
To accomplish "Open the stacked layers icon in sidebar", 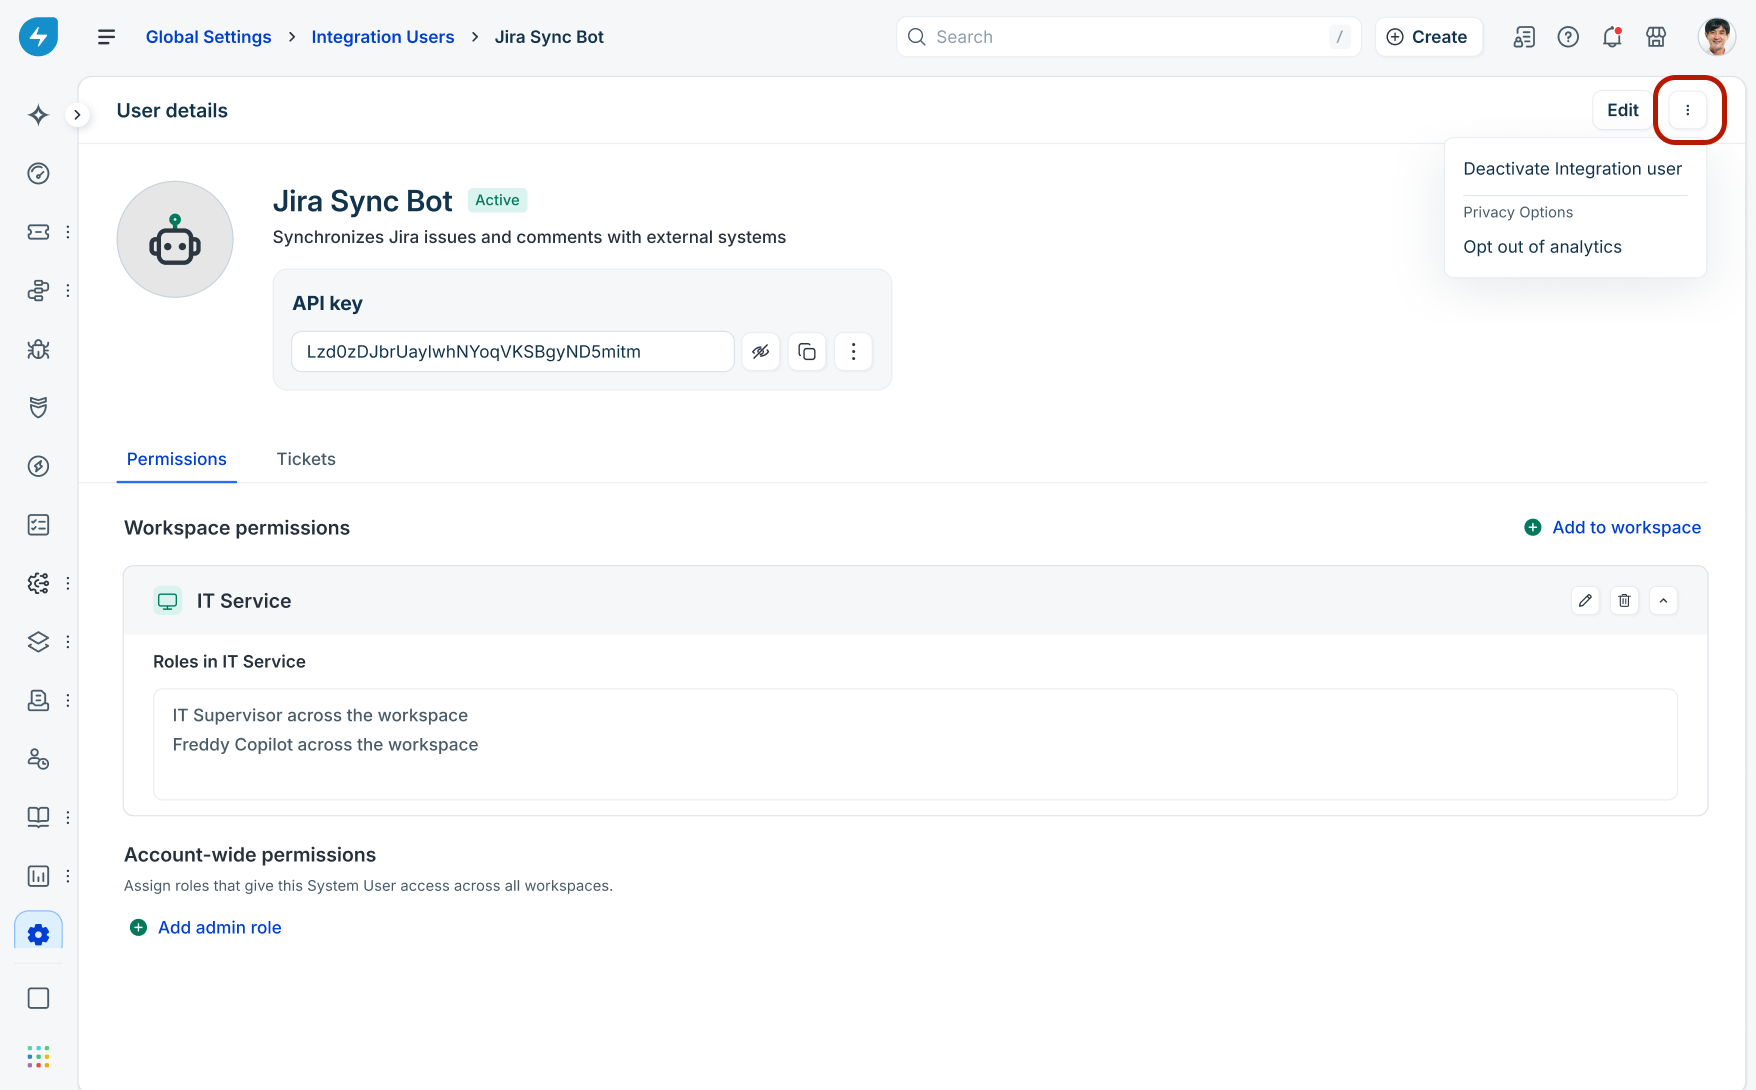I will tap(38, 642).
